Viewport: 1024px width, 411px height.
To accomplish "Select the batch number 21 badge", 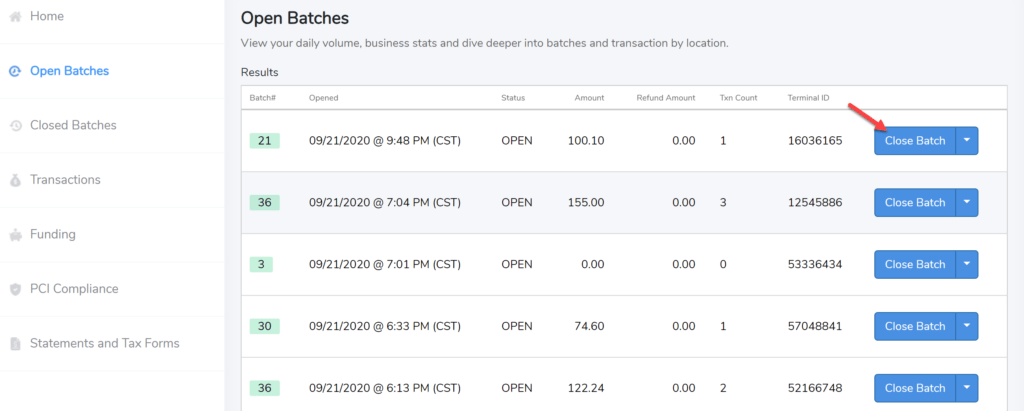I will coord(264,140).
